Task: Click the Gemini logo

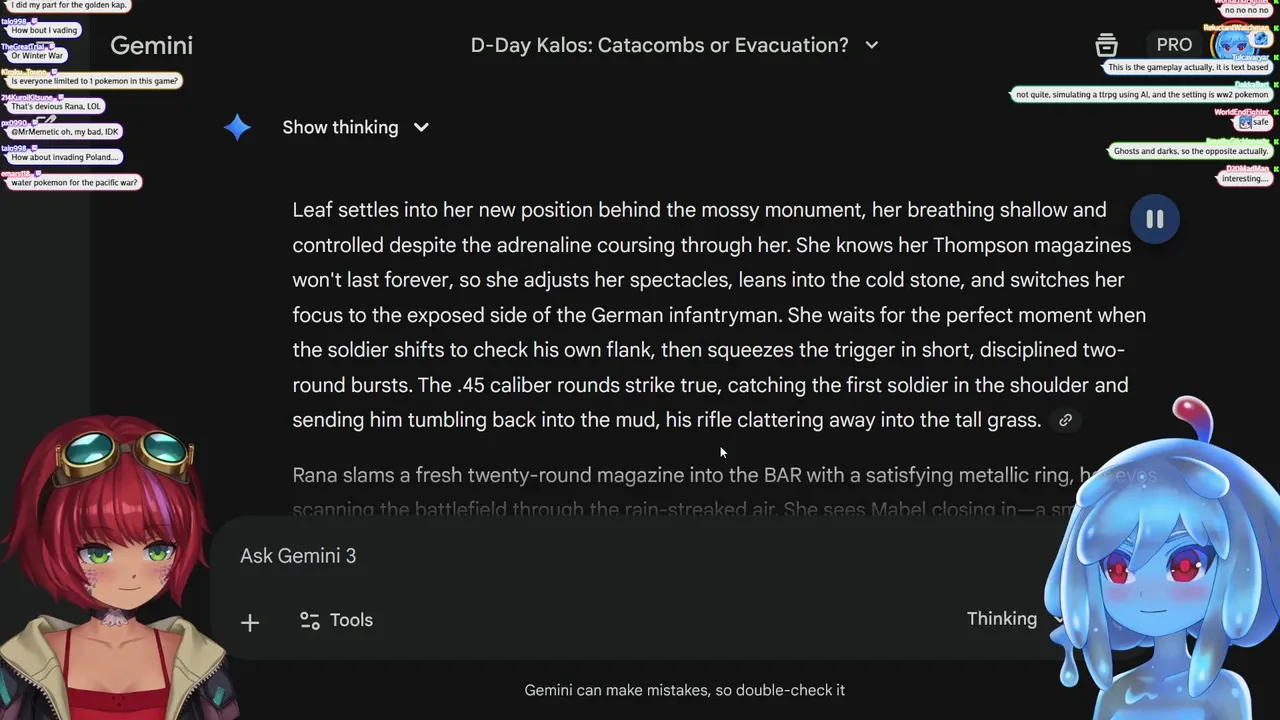Action: 151,45
